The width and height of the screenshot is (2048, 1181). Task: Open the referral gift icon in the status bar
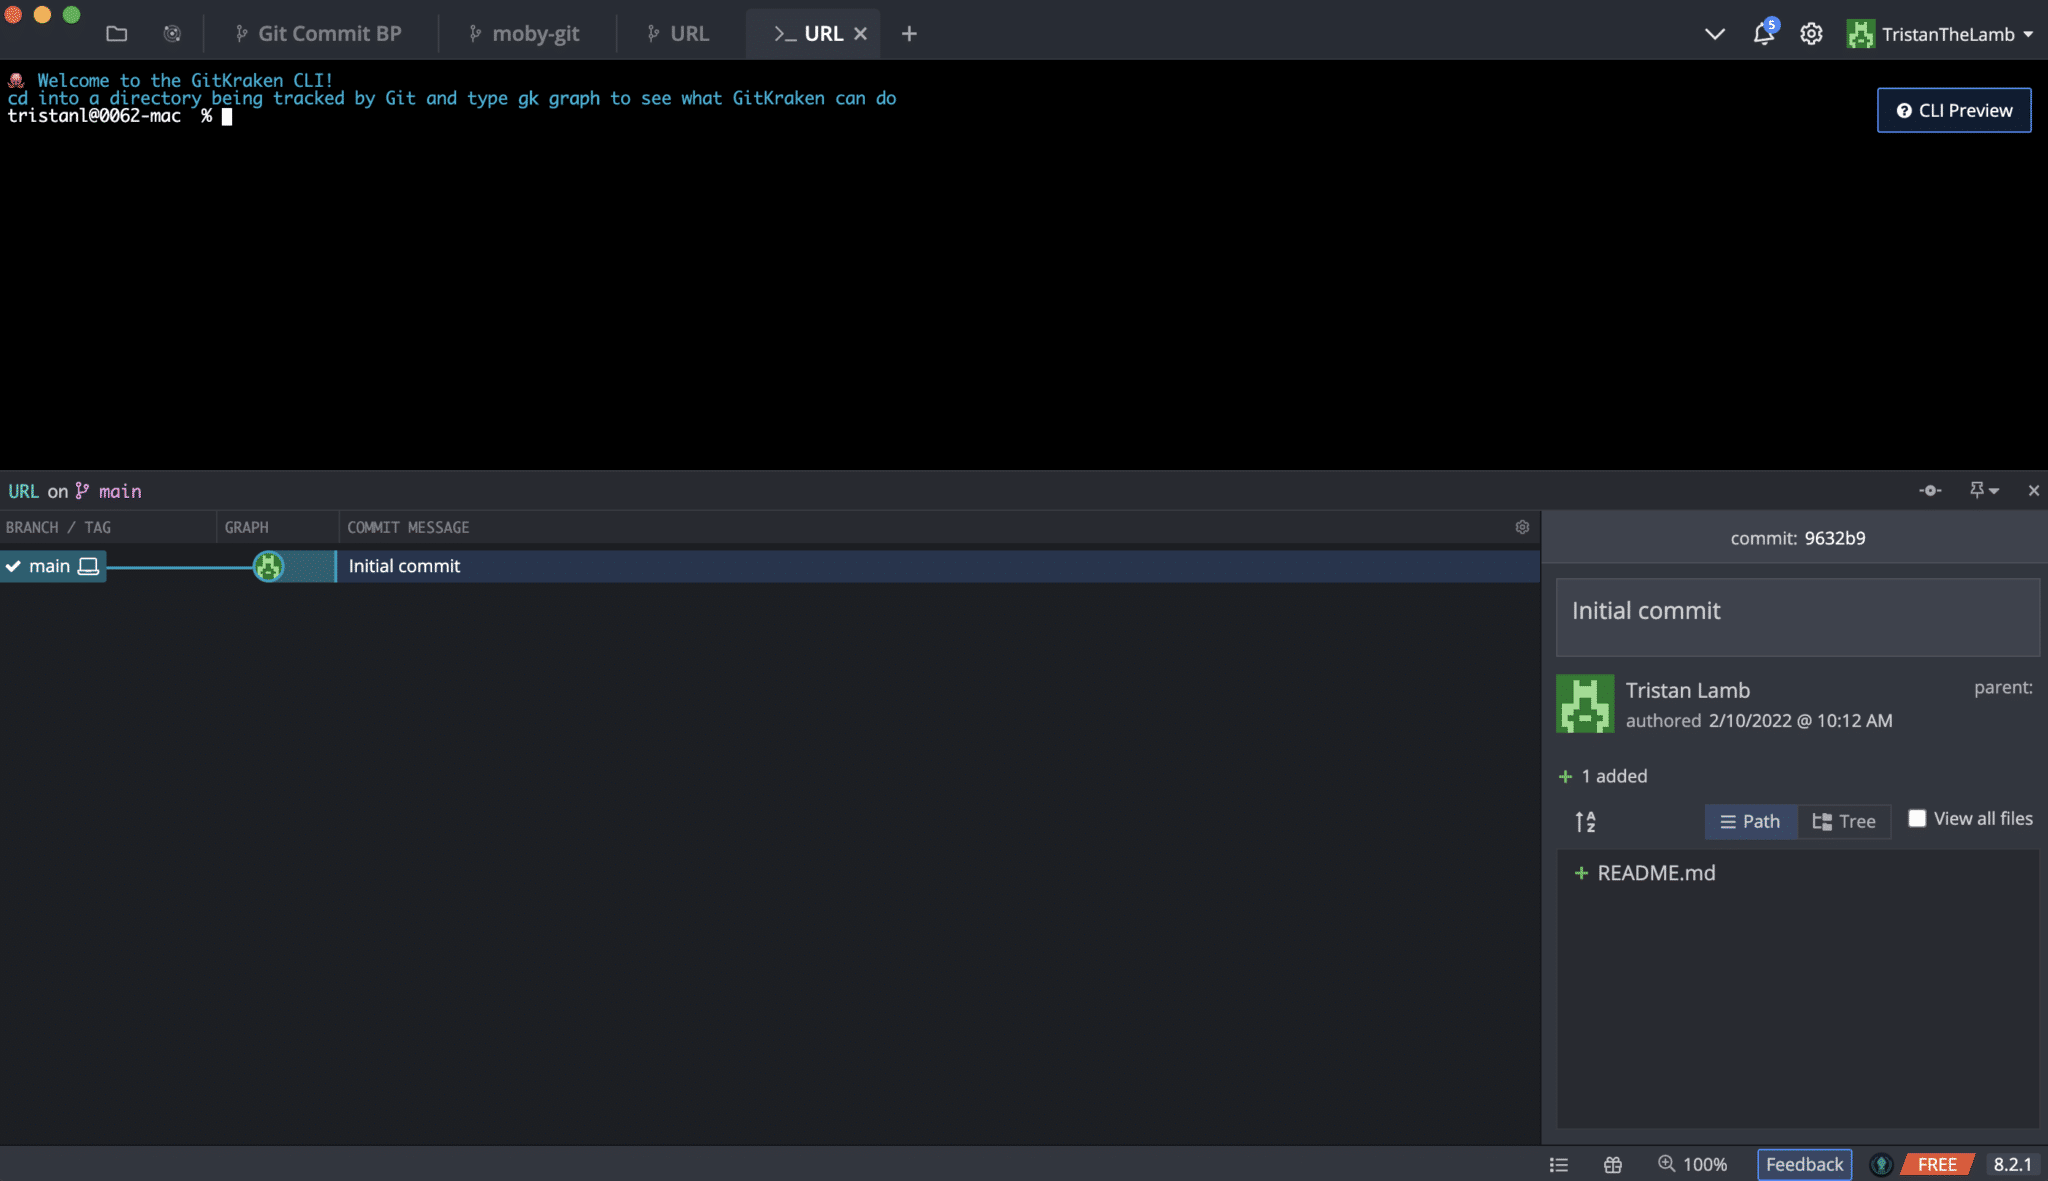1613,1164
